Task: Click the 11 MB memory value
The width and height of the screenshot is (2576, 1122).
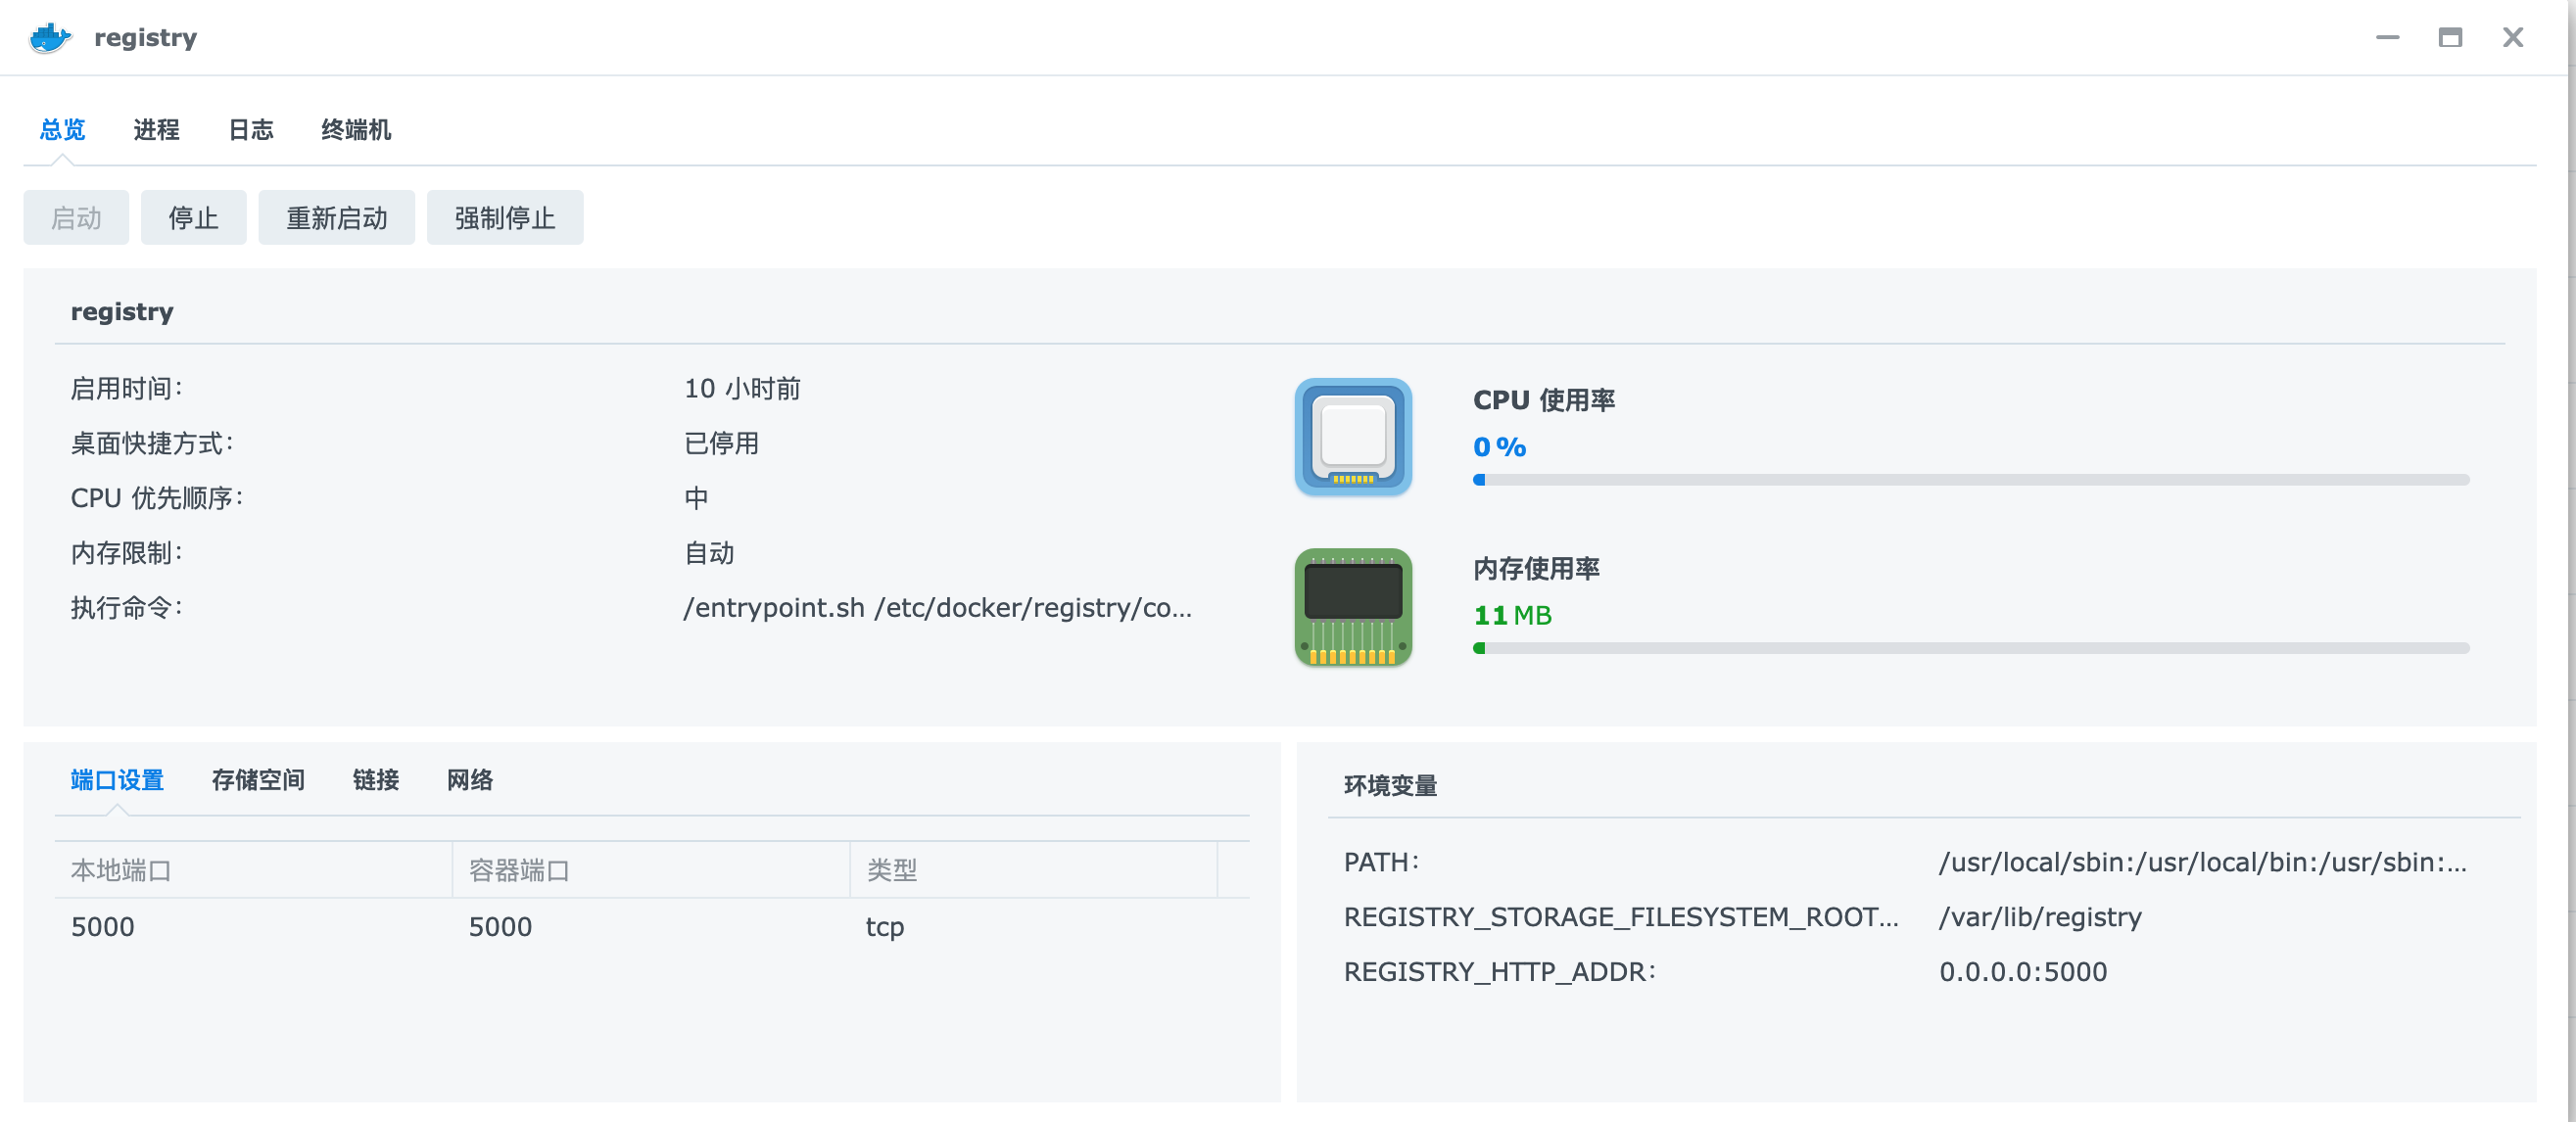Action: (1512, 615)
